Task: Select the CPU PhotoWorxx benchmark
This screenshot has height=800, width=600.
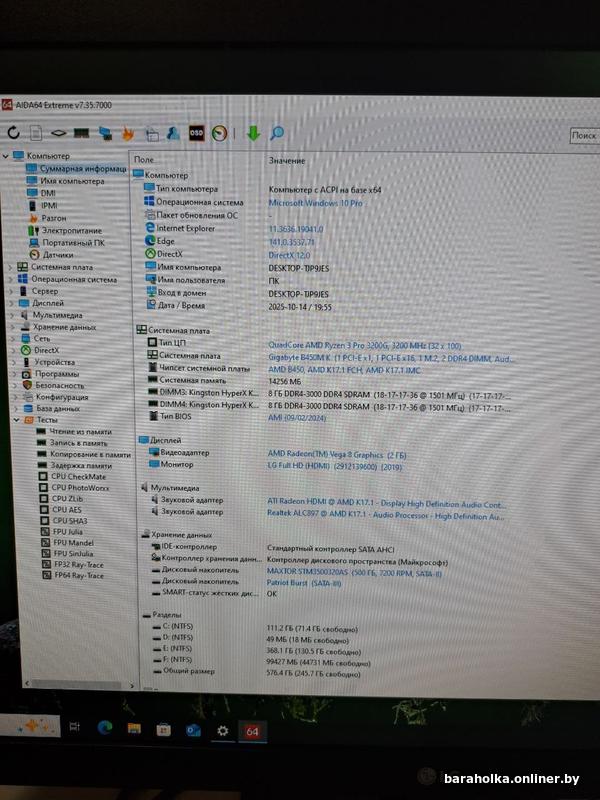Action: click(80, 488)
